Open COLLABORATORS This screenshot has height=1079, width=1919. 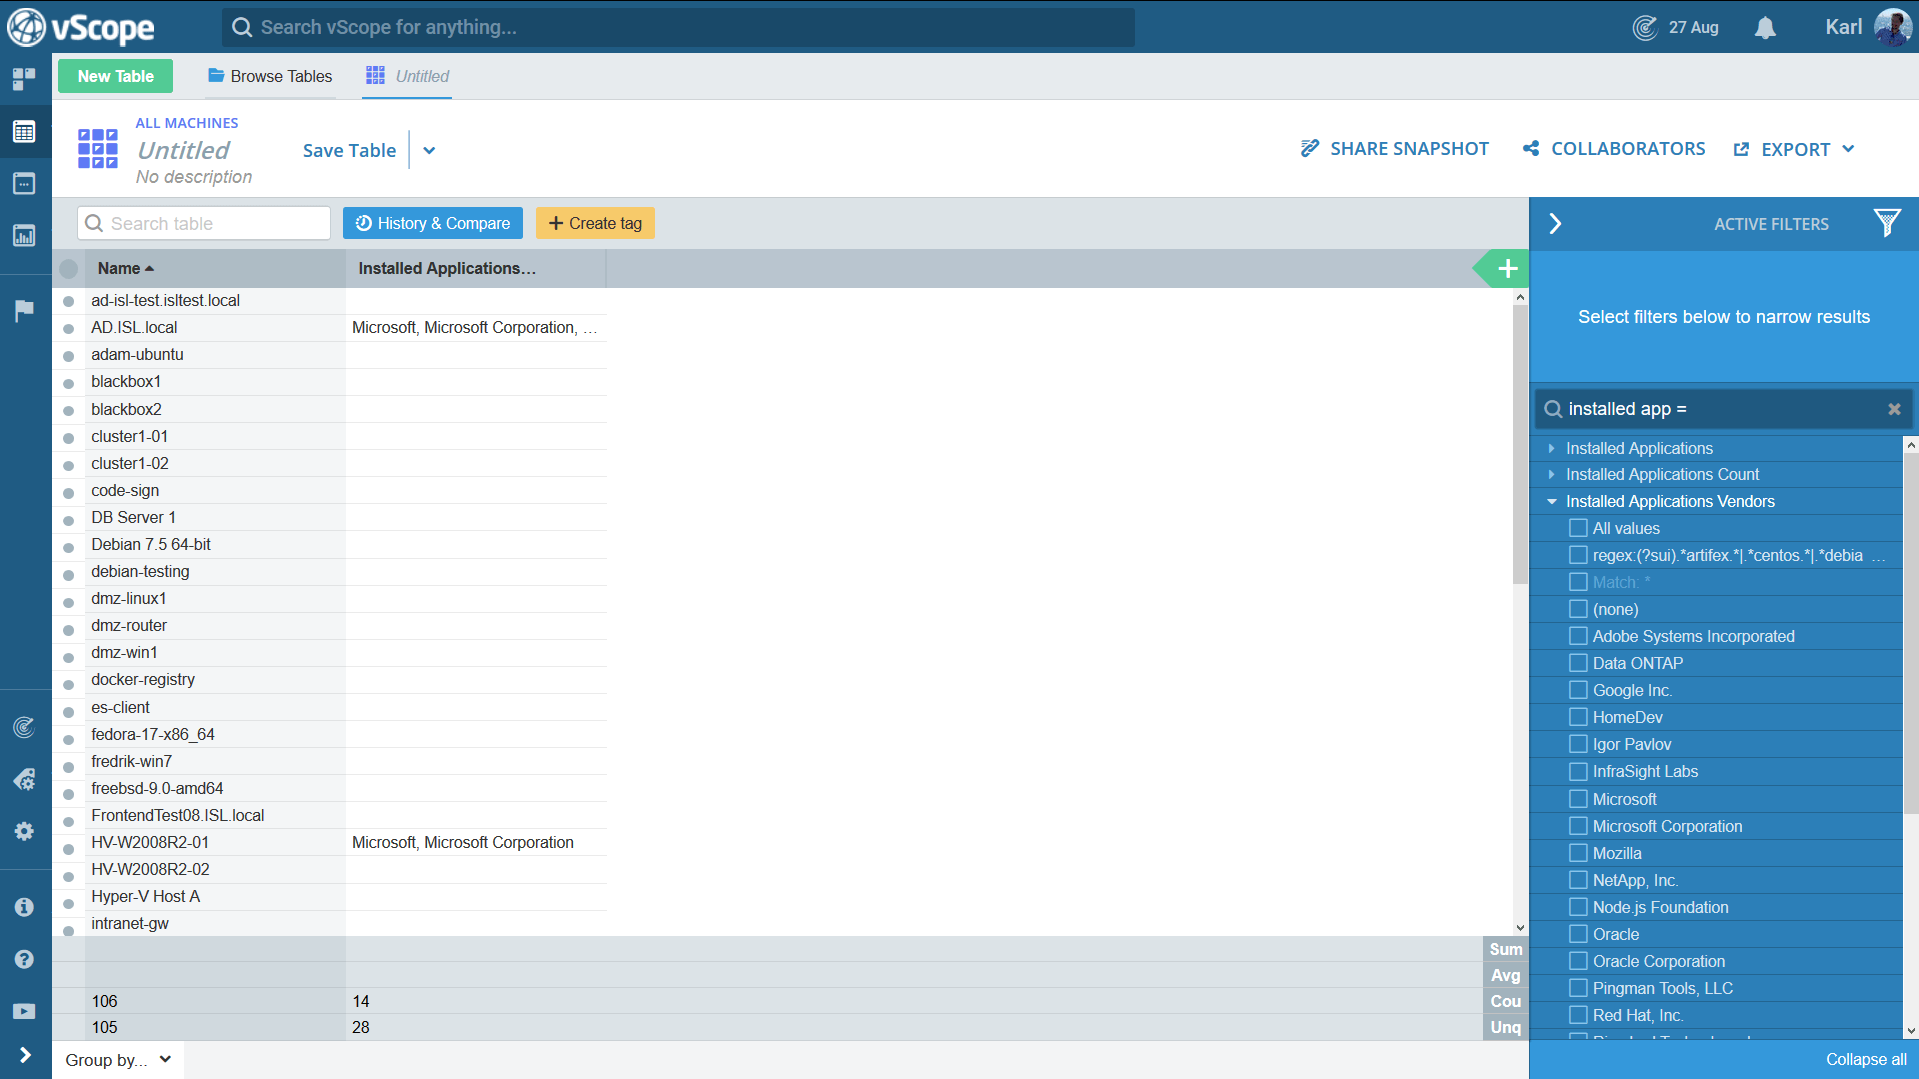click(1614, 149)
